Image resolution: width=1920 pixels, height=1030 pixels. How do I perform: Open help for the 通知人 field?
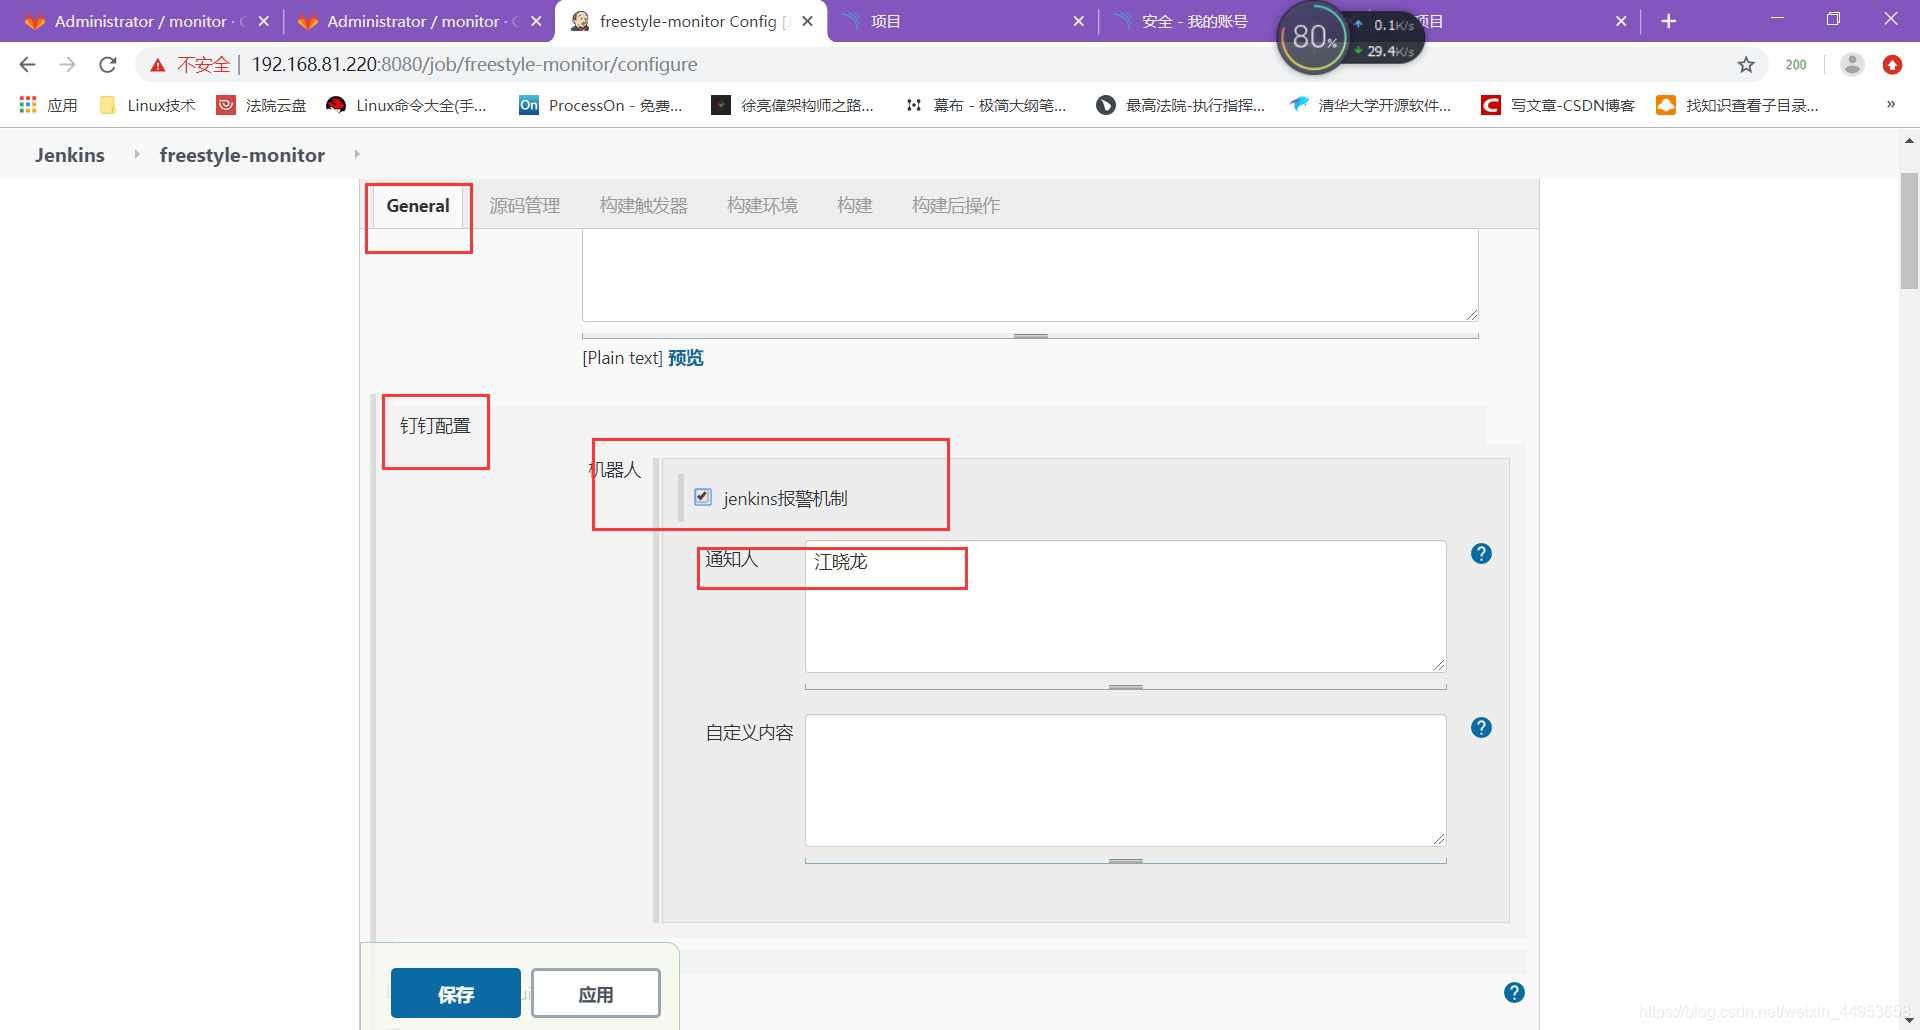pos(1481,554)
